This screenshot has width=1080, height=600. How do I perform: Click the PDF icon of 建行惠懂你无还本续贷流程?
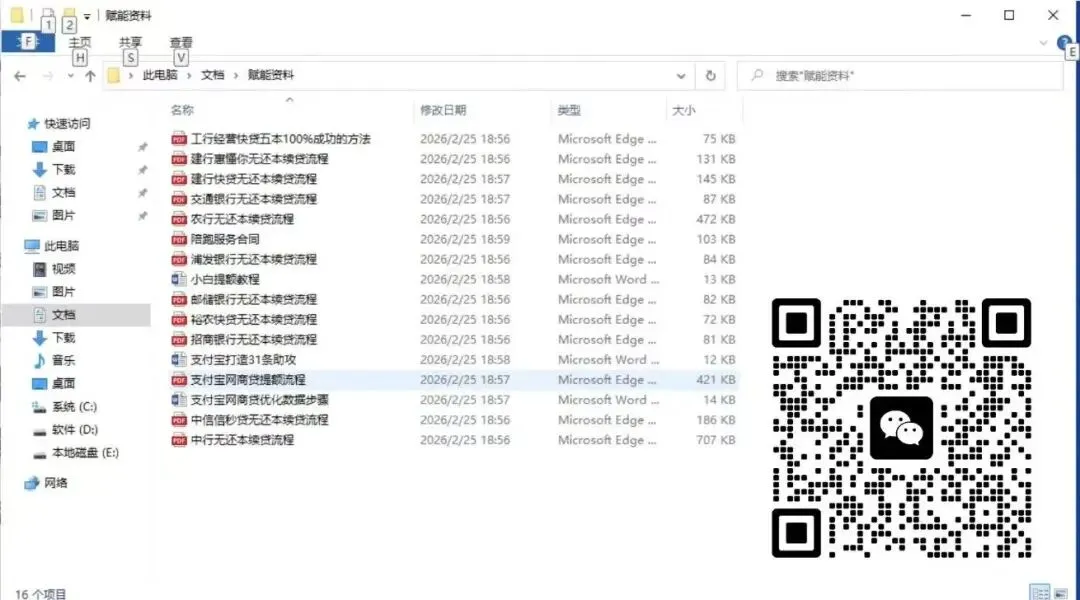pos(179,159)
